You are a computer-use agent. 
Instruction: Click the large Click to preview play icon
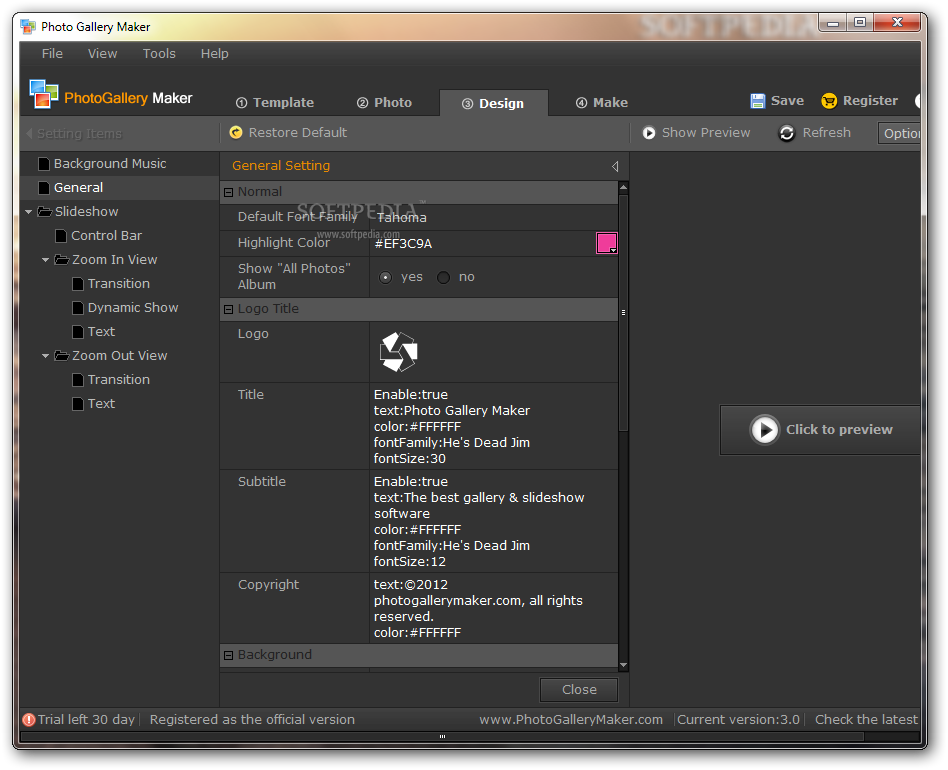tap(764, 430)
